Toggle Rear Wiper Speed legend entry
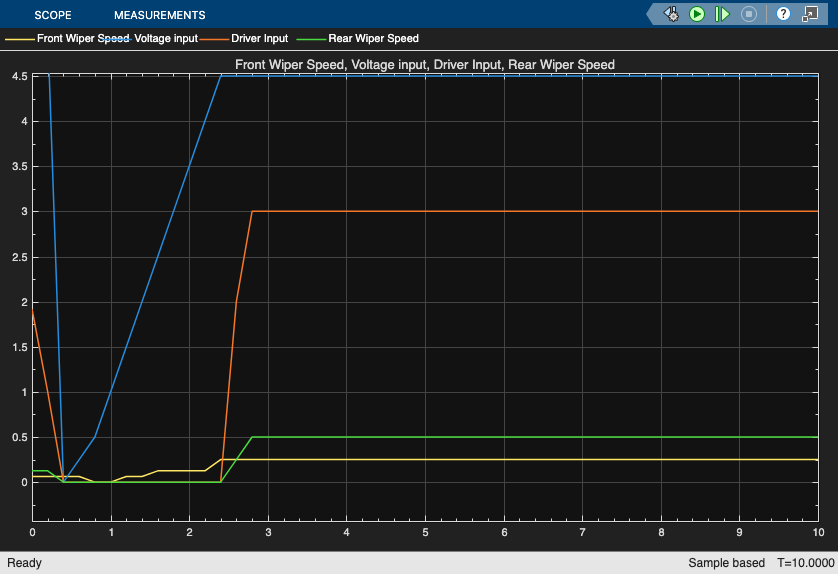This screenshot has width=838, height=574. tap(373, 38)
